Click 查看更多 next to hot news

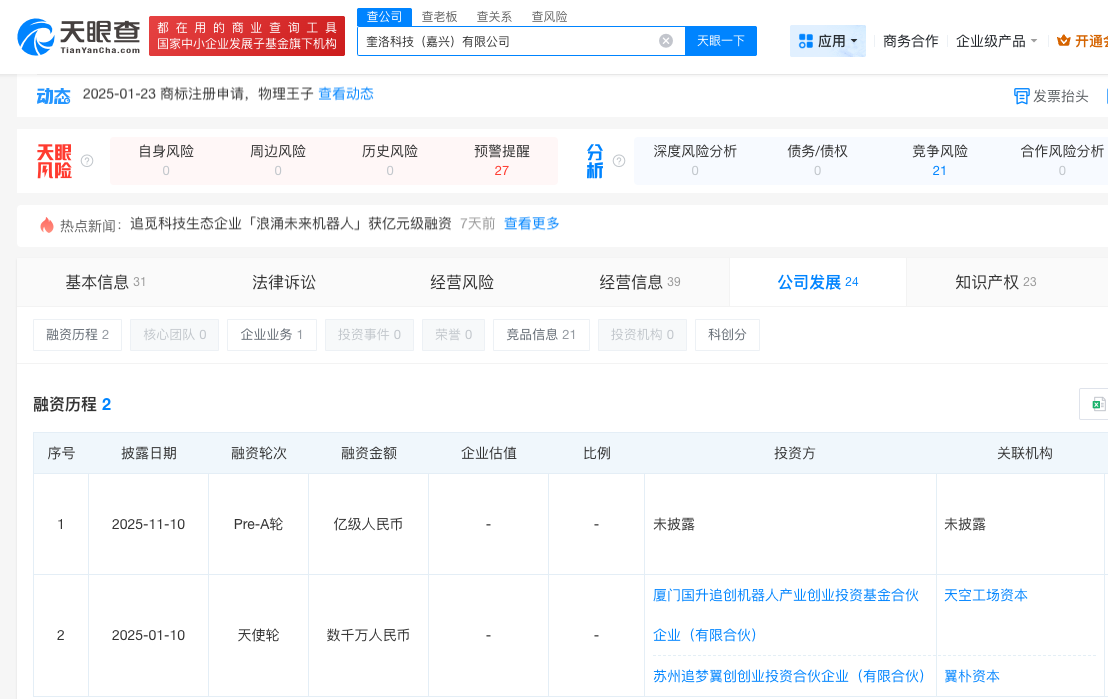coord(531,223)
